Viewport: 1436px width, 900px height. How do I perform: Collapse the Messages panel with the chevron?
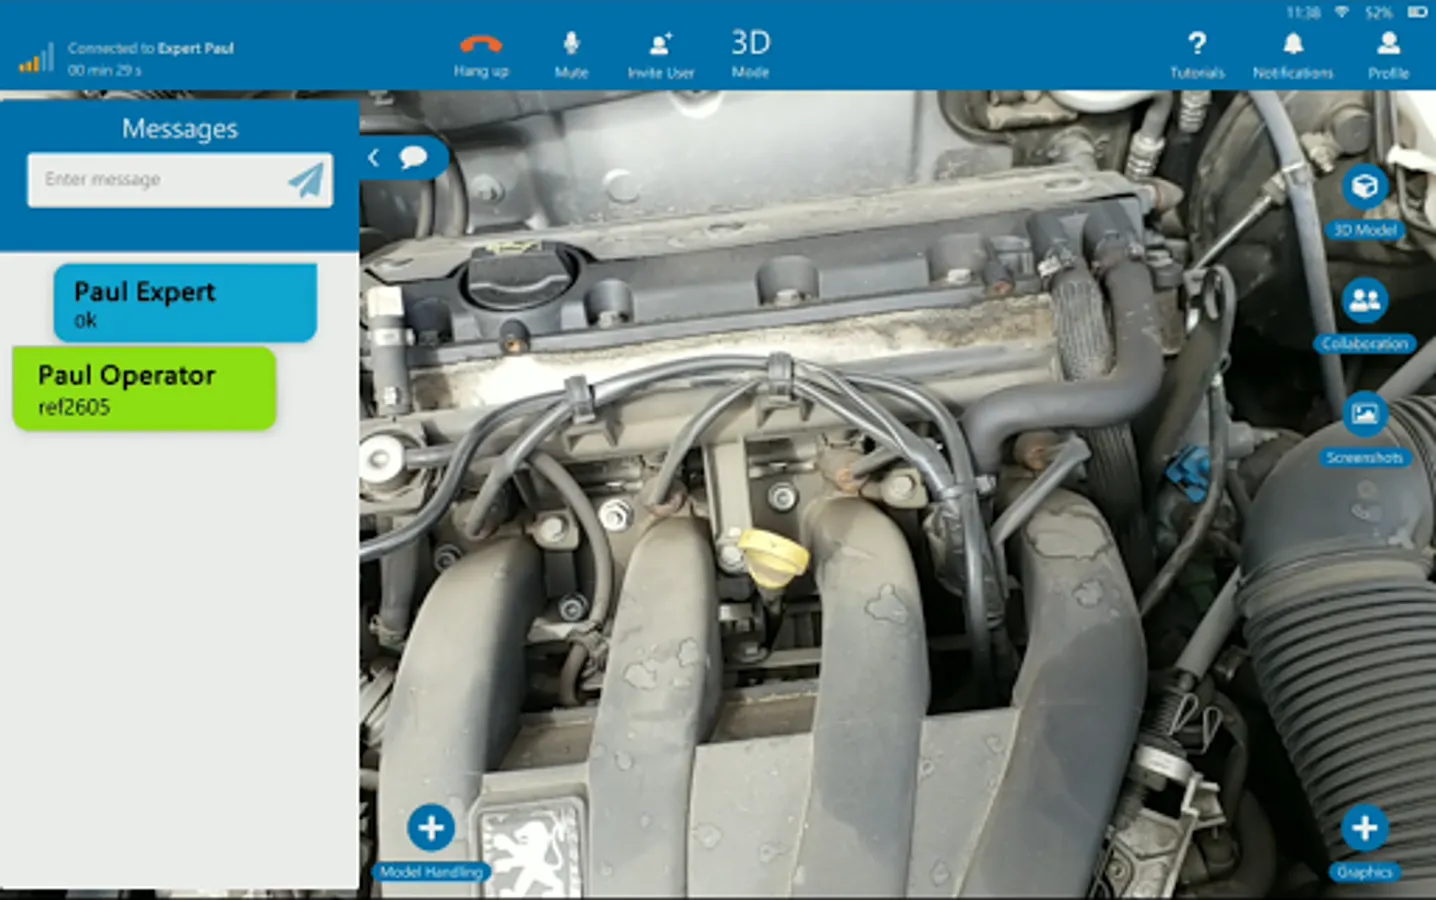click(x=373, y=157)
